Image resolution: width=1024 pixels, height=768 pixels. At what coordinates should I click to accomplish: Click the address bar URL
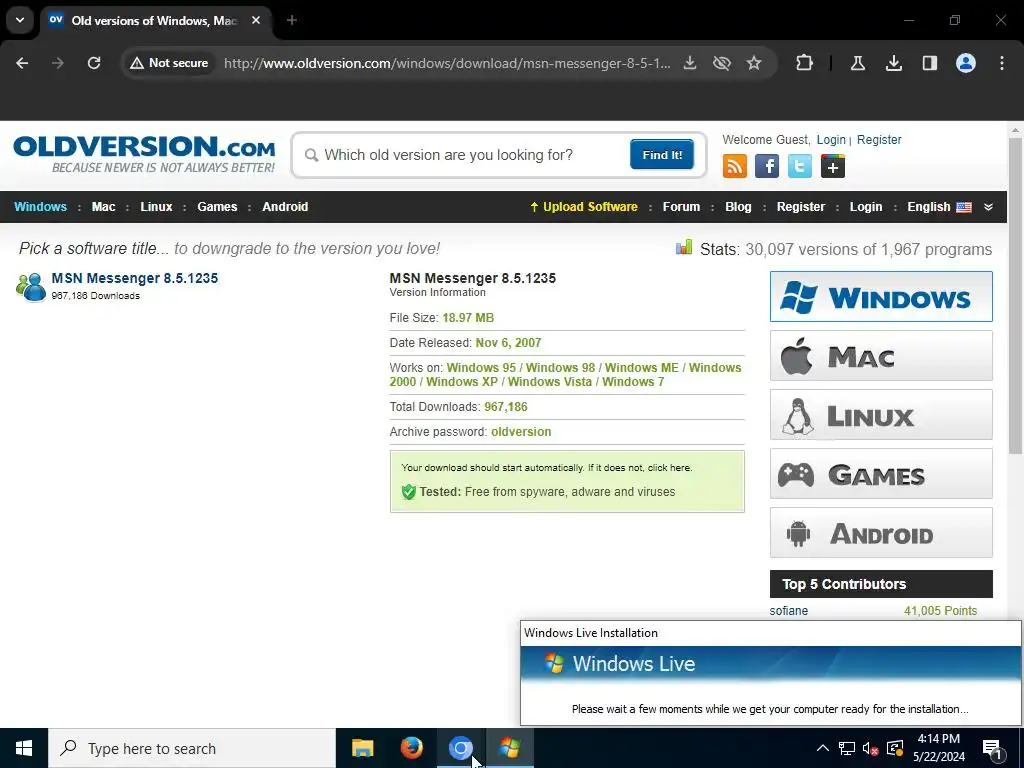point(447,63)
